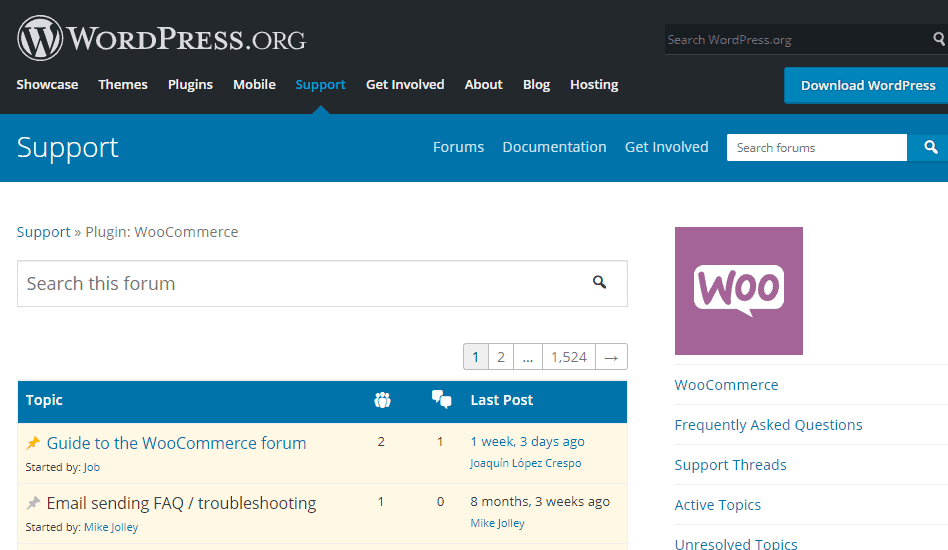Click the Download WordPress button
The width and height of the screenshot is (948, 550).
(867, 85)
